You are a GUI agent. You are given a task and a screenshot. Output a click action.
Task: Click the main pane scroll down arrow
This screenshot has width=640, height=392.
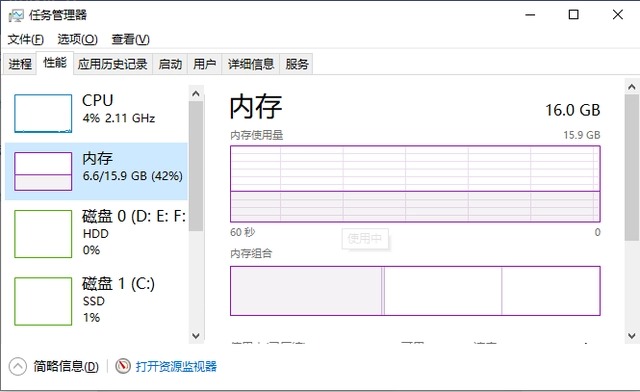[x=632, y=336]
